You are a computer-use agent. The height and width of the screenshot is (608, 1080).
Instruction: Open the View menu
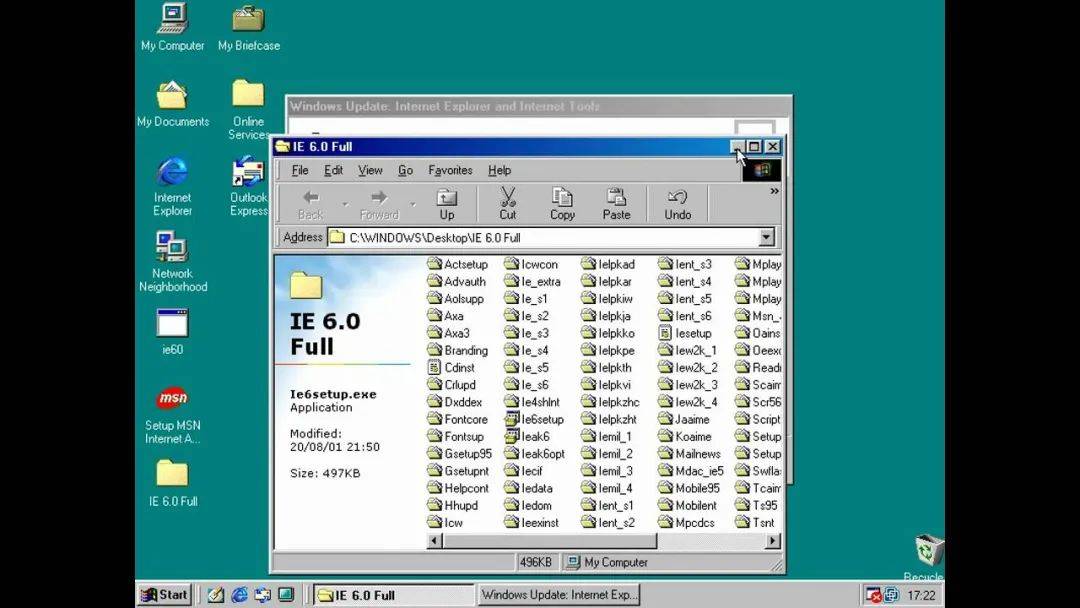tap(370, 171)
